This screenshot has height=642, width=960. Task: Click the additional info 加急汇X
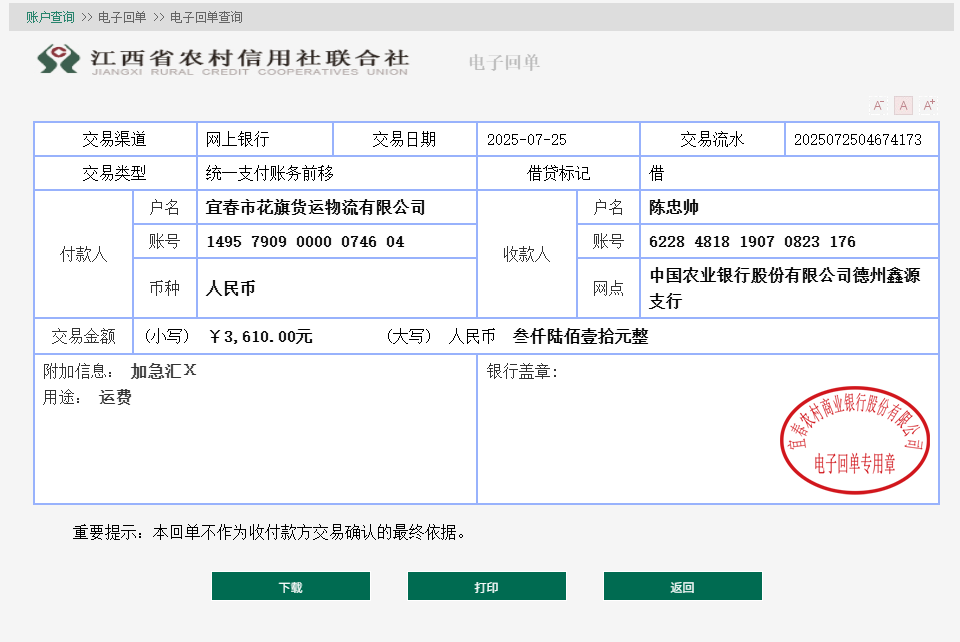click(x=163, y=371)
